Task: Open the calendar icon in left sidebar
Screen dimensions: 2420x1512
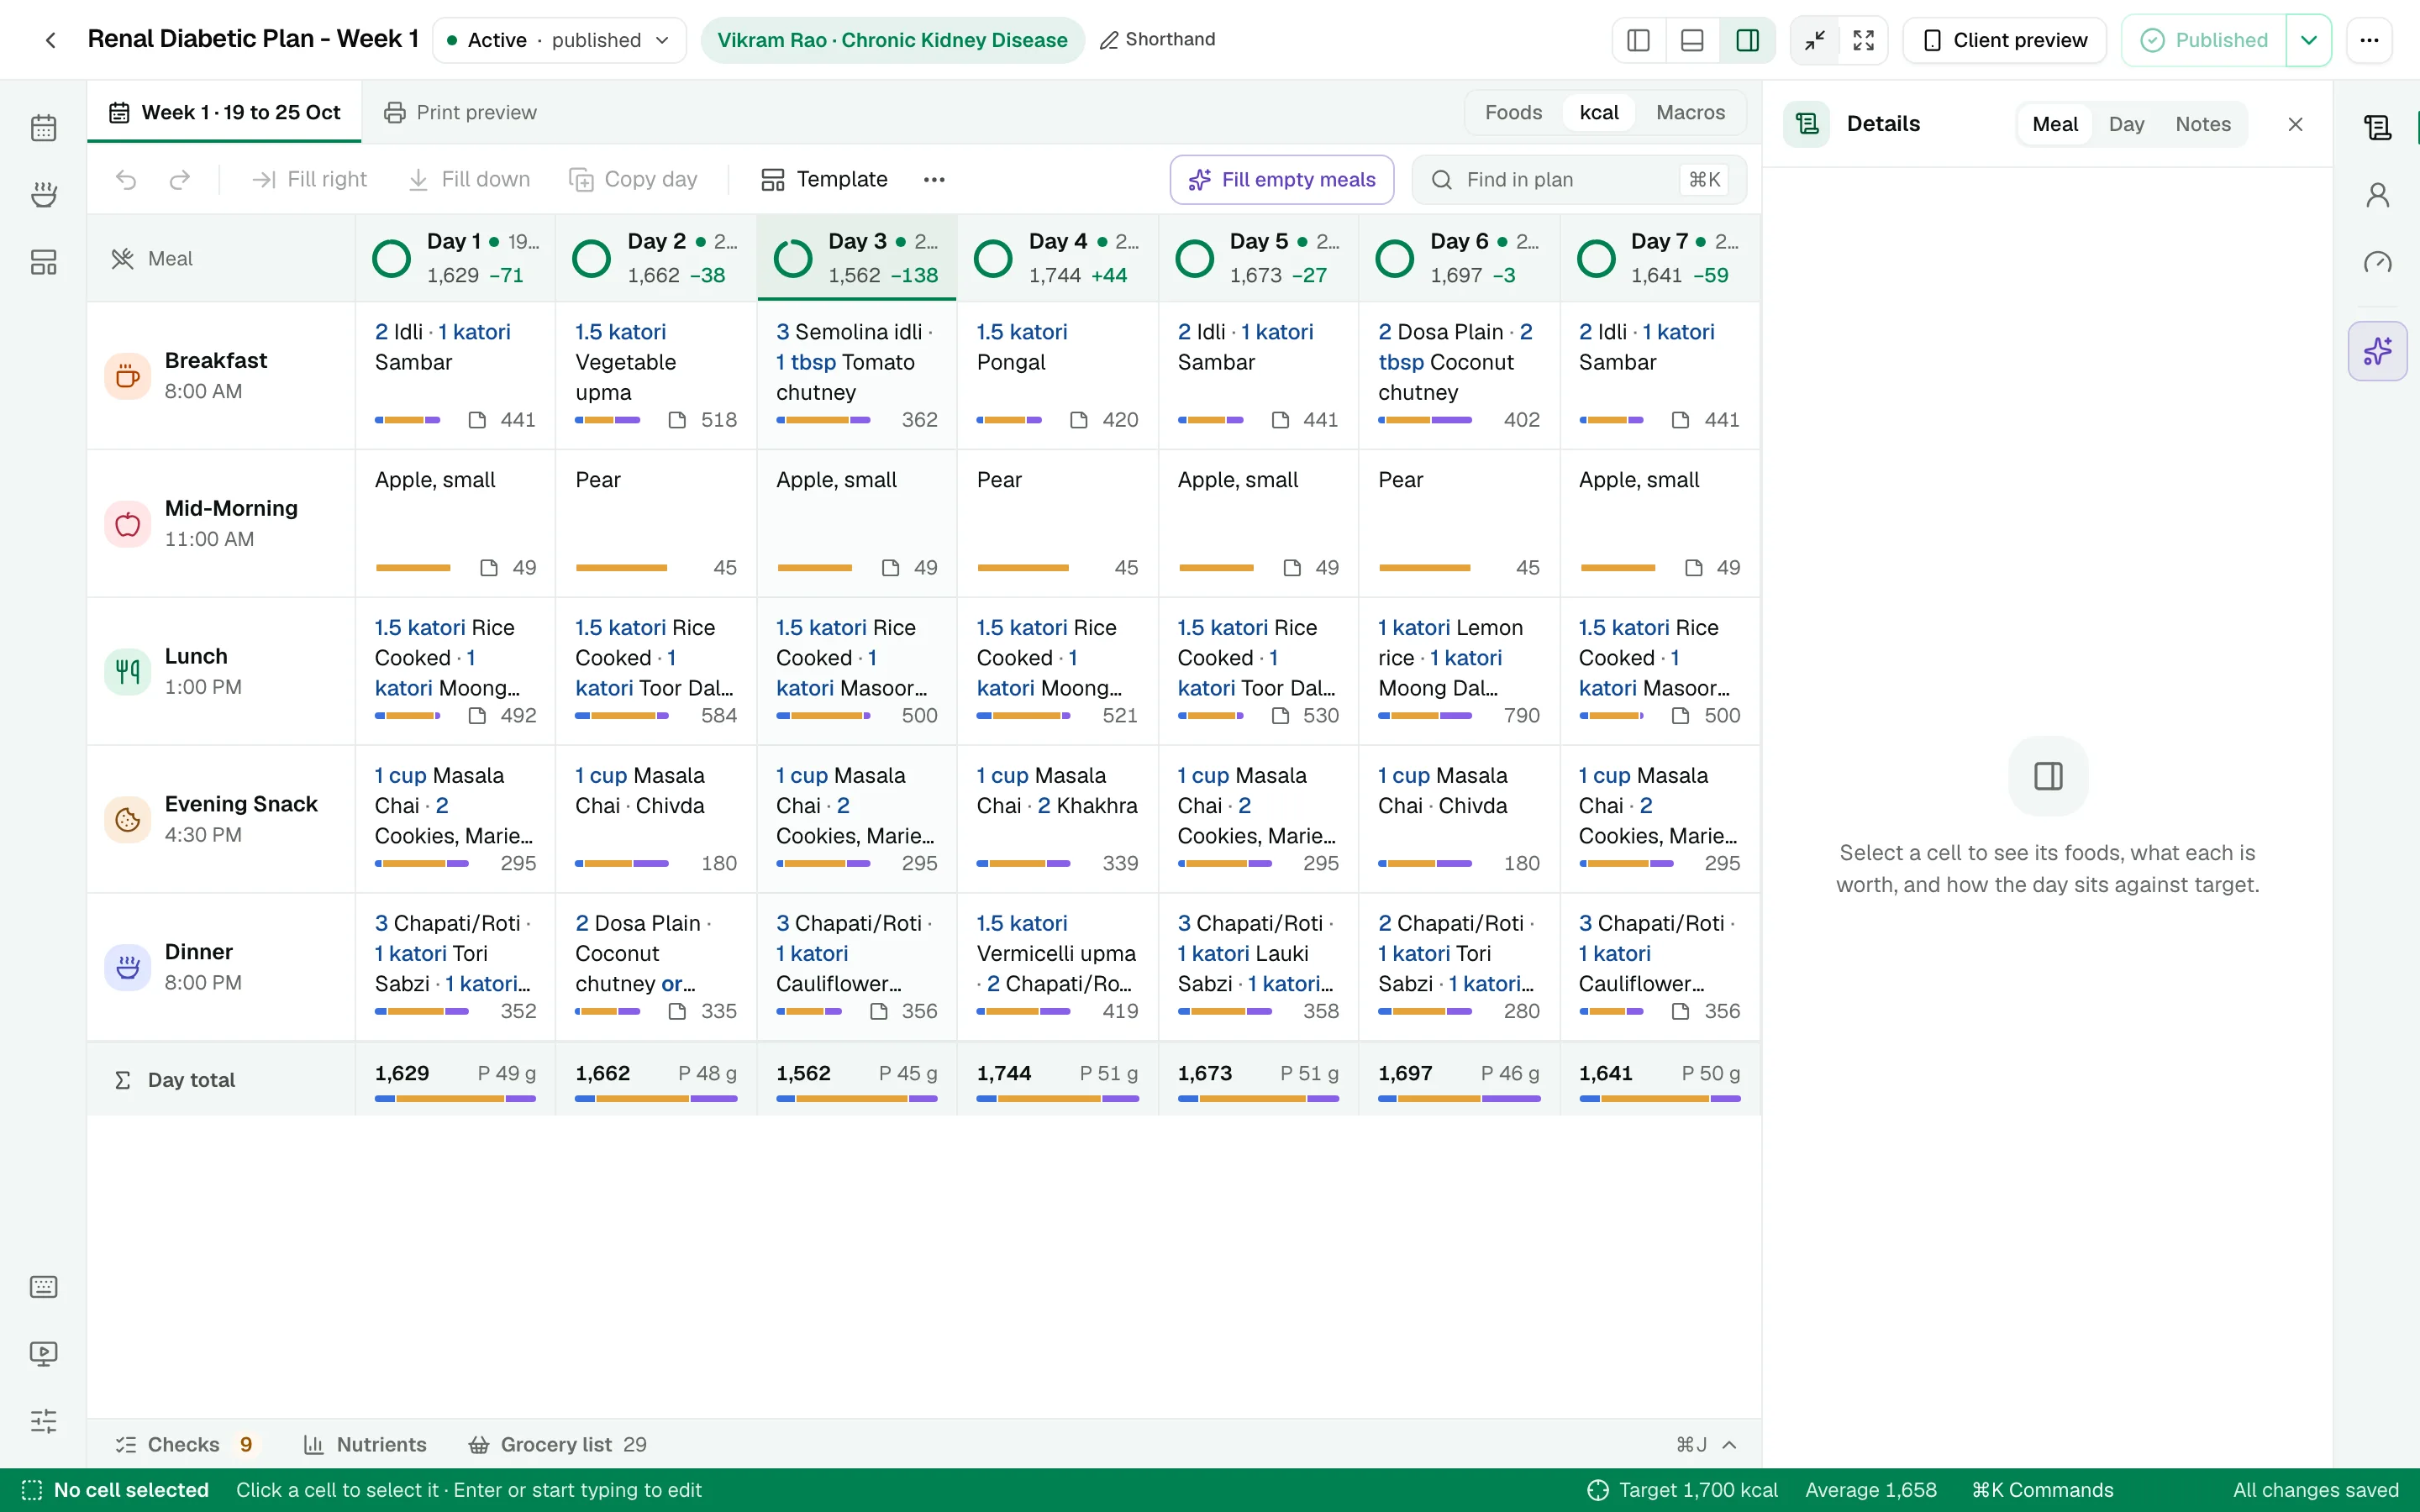Action: tap(43, 128)
